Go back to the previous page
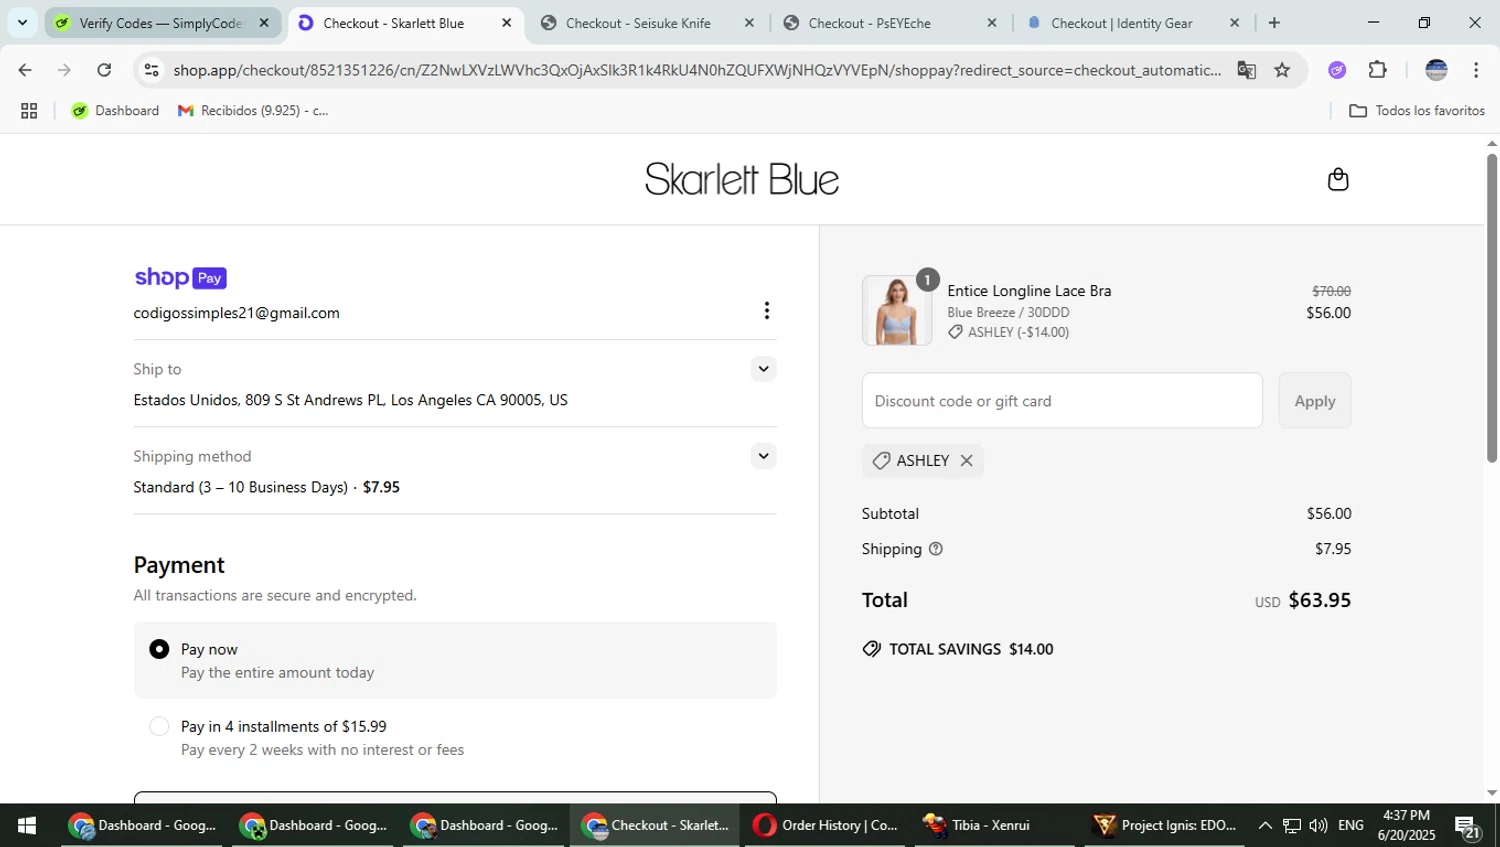 pos(25,70)
